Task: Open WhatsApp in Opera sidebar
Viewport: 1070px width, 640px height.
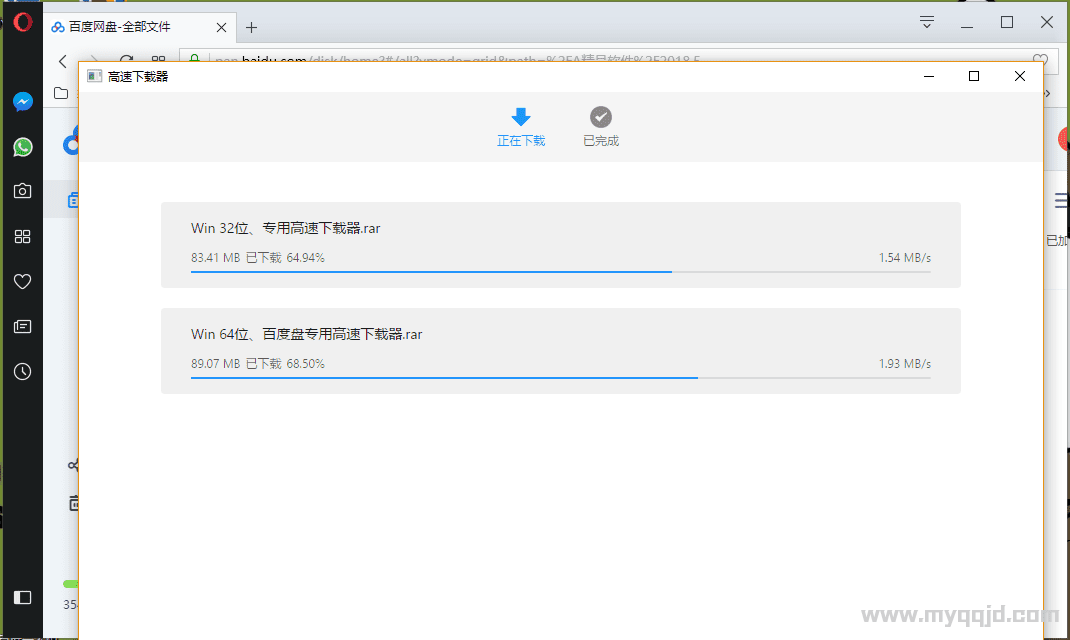Action: coord(23,147)
